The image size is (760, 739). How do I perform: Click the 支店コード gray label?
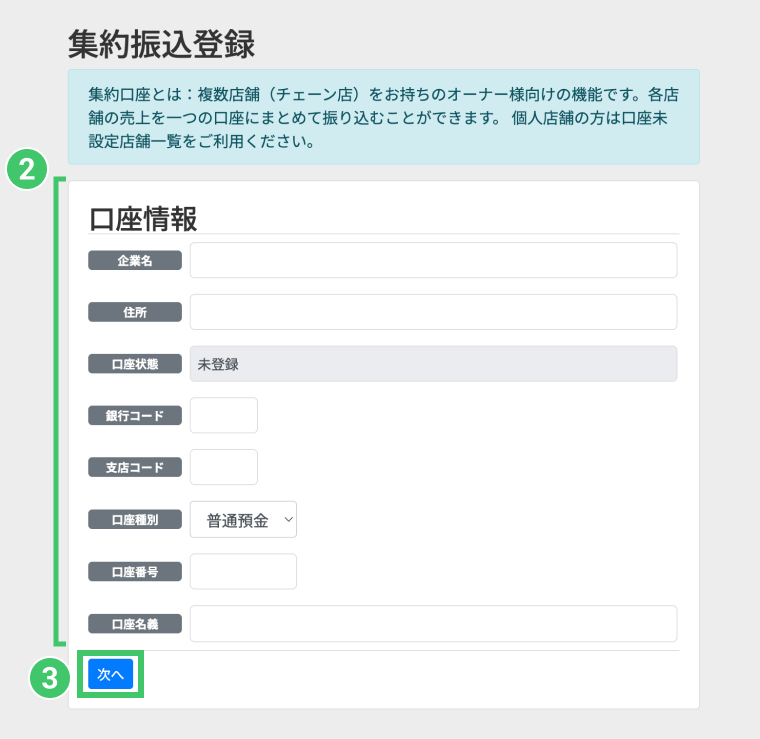(135, 467)
